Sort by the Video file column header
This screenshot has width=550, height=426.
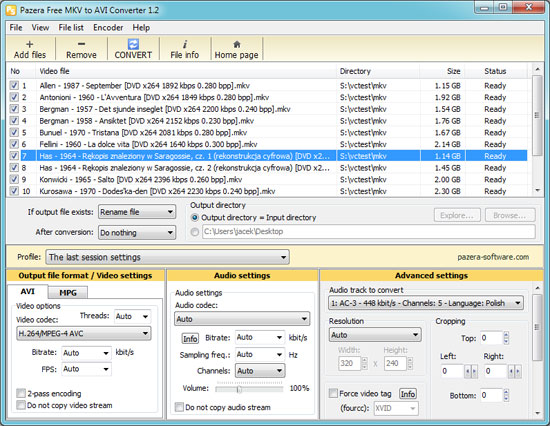pyautogui.click(x=186, y=71)
